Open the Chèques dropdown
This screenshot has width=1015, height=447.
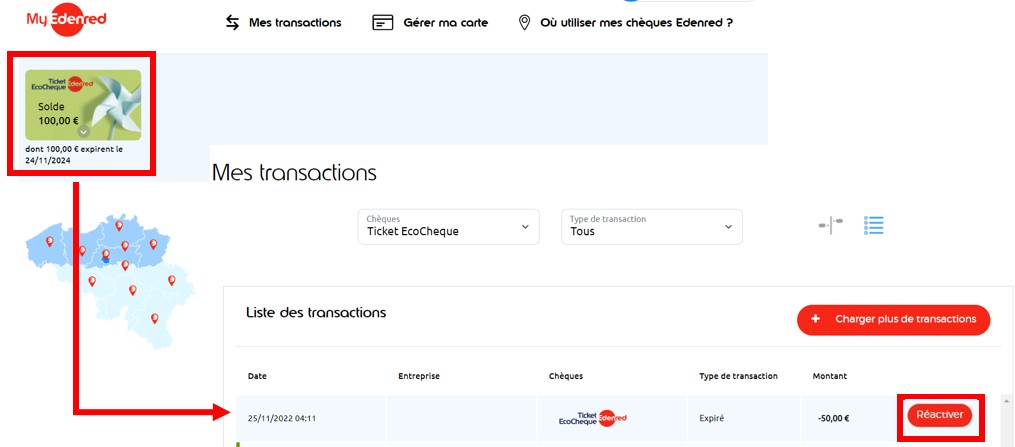449,226
